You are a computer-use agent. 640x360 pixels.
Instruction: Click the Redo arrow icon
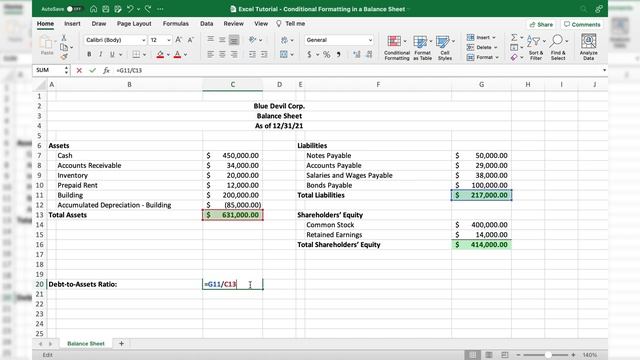(148, 9)
